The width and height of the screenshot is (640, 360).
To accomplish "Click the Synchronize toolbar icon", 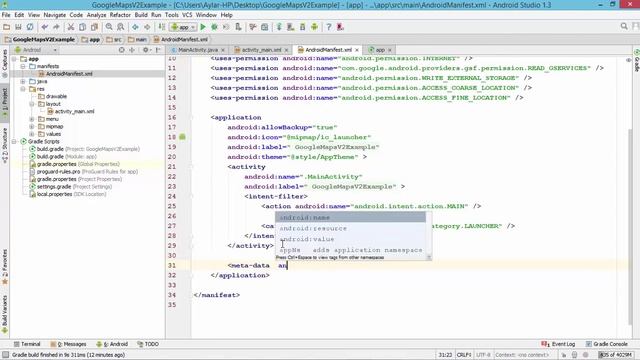I will pyautogui.click(x=30, y=27).
